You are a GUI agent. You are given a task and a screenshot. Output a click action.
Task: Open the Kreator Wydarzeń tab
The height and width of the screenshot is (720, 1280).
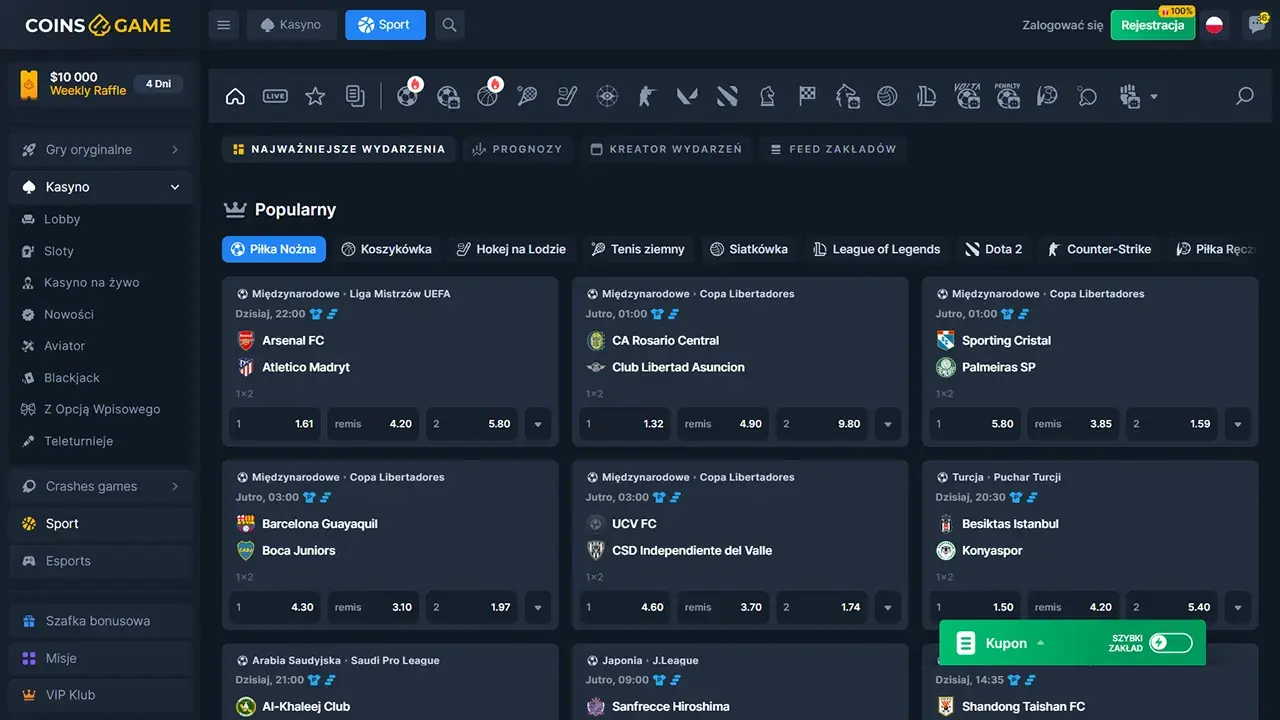coord(667,149)
